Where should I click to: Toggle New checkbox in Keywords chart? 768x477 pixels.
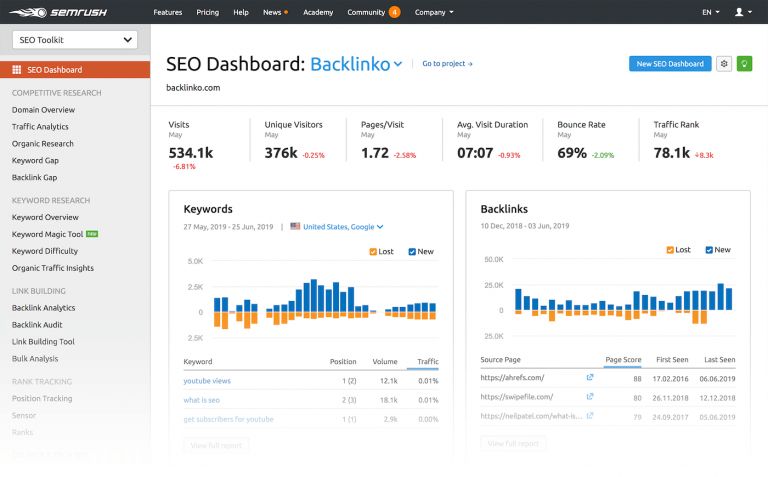[412, 252]
